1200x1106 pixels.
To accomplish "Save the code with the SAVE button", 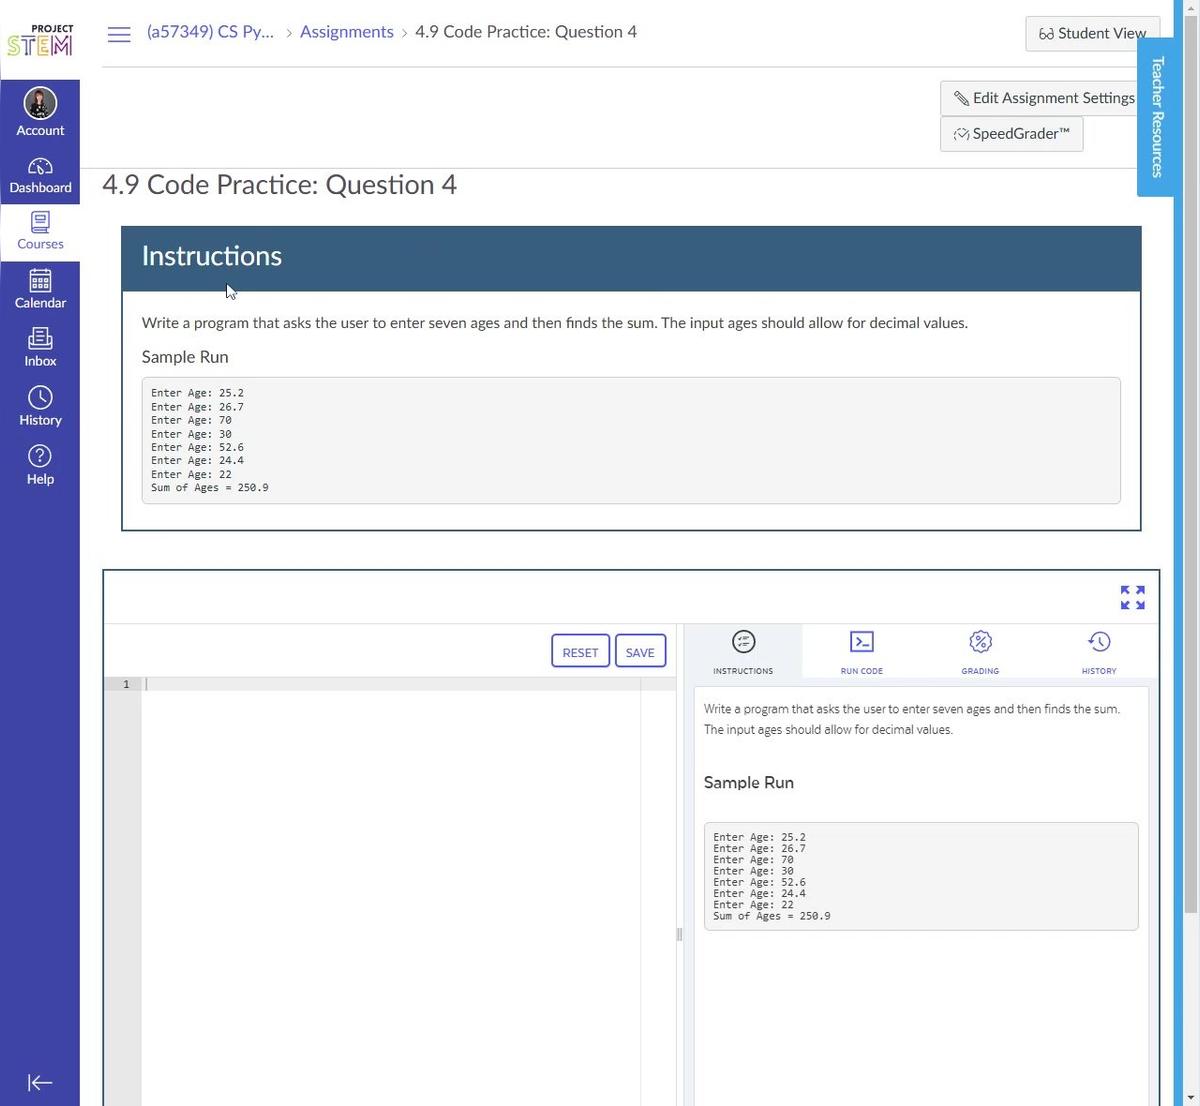I will (x=640, y=651).
